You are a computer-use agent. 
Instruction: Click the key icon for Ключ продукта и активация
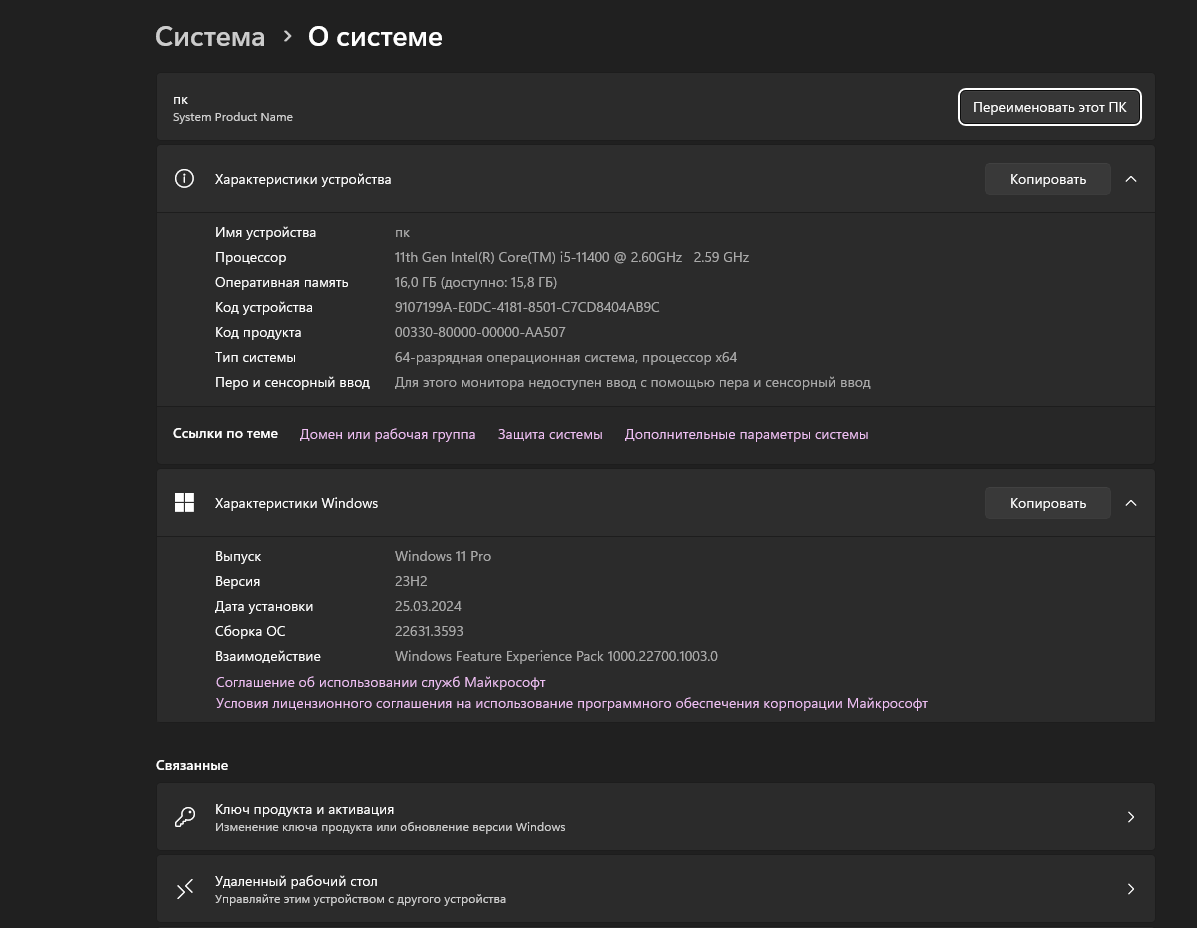click(185, 817)
